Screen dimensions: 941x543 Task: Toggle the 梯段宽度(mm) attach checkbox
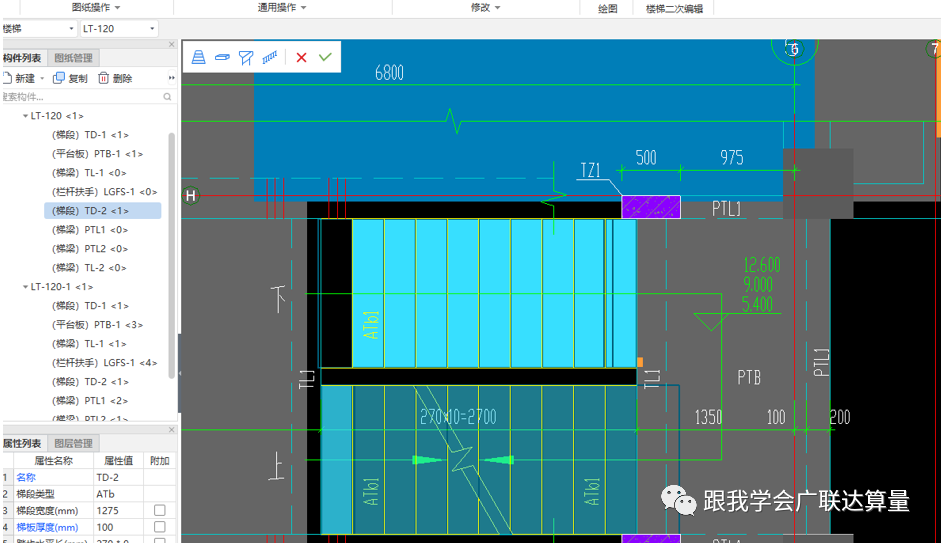coord(160,510)
